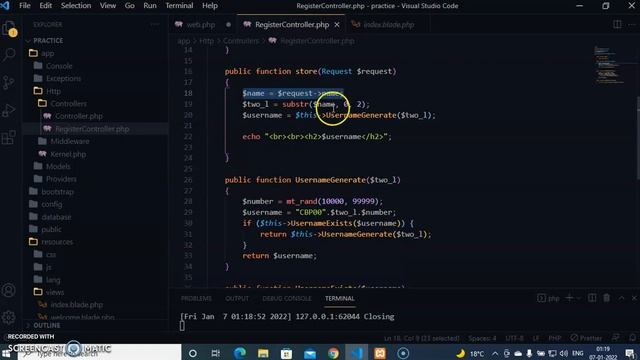Open the Selection menu

tap(76, 6)
